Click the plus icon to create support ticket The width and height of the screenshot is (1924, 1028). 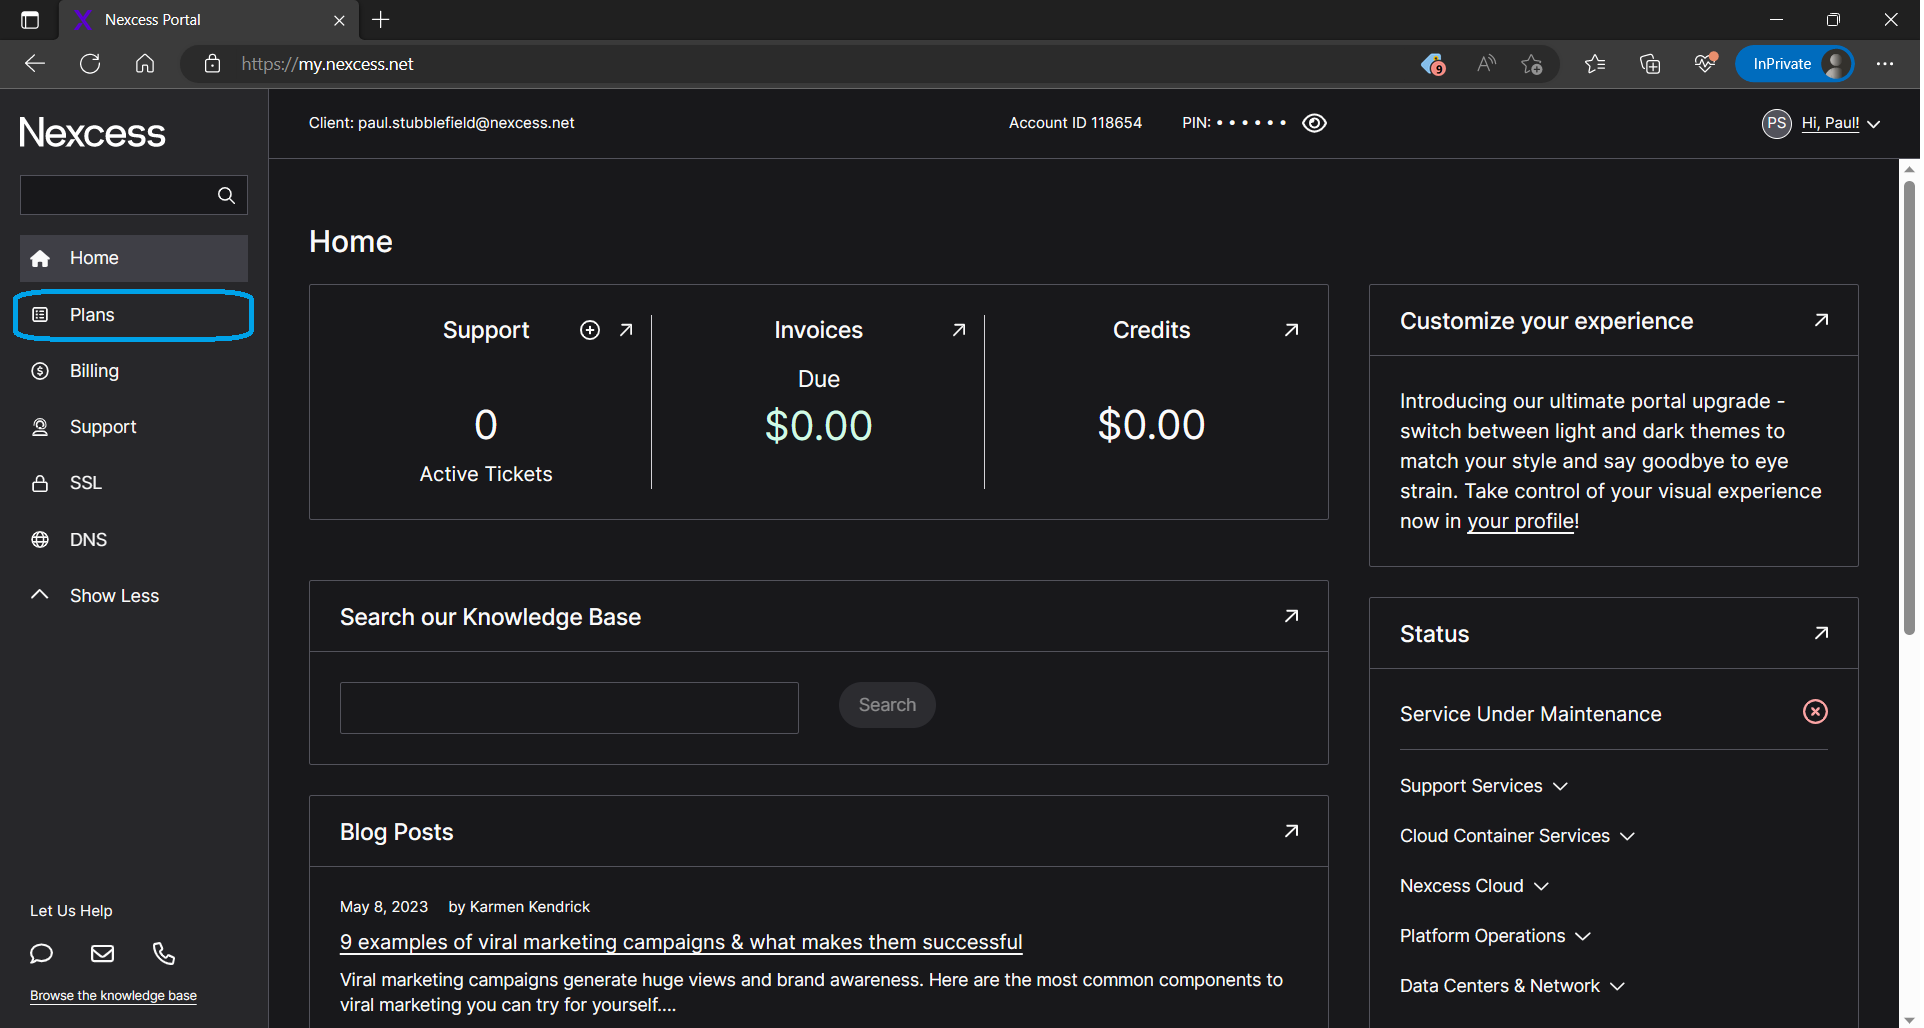(x=590, y=330)
